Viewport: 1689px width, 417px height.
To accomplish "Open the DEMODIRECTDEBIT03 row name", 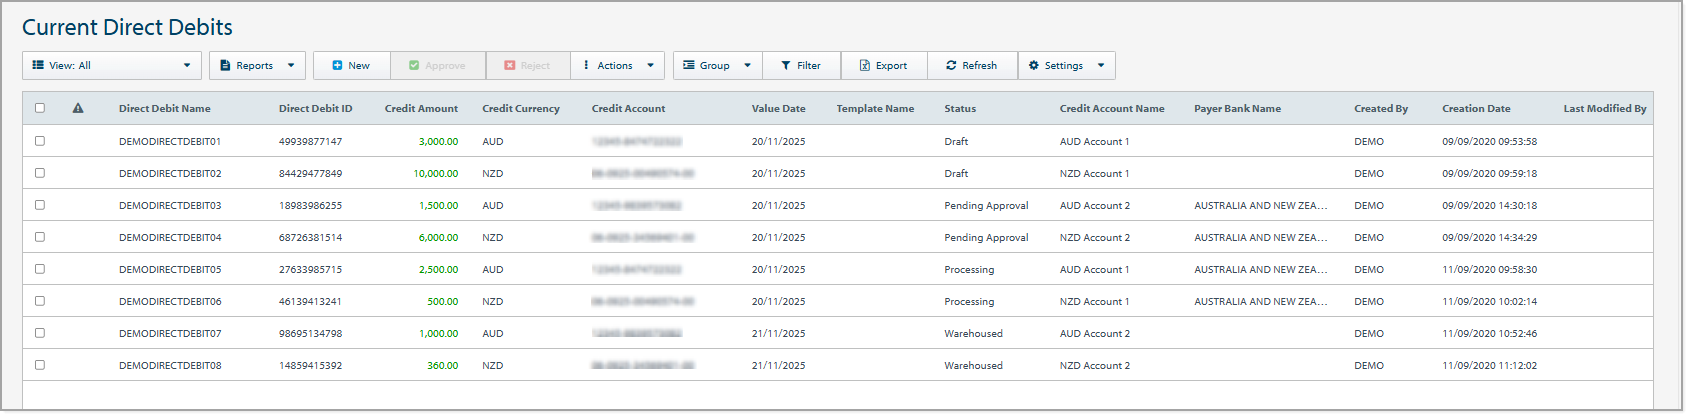I will click(x=170, y=206).
